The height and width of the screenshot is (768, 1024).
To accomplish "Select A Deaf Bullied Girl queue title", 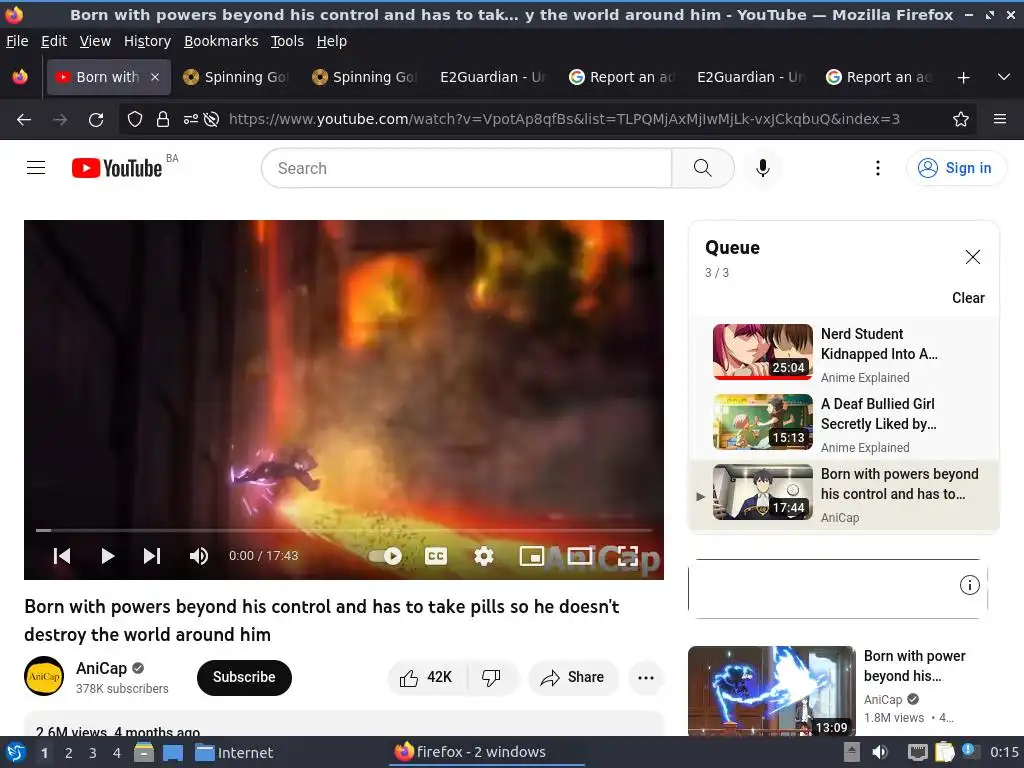I will (878, 413).
